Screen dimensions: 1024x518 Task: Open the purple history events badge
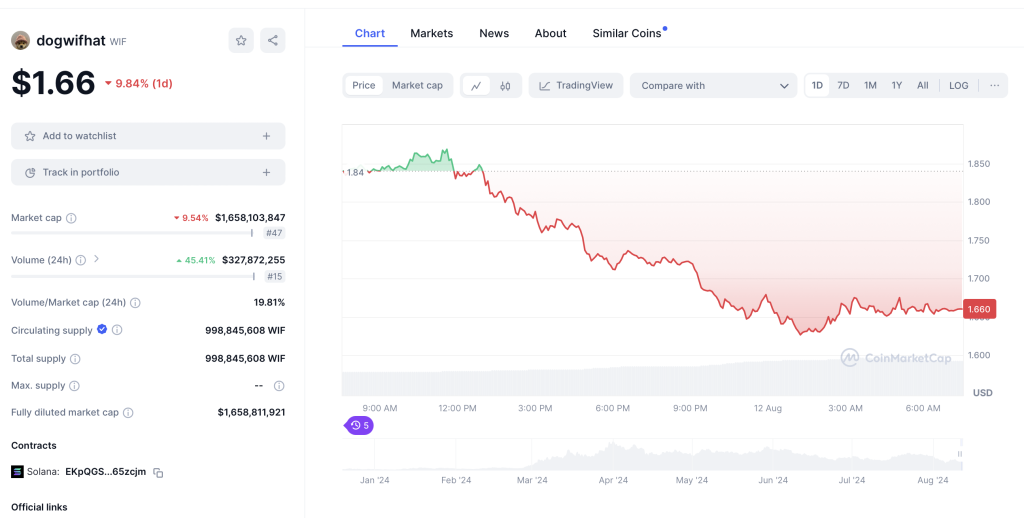[359, 425]
